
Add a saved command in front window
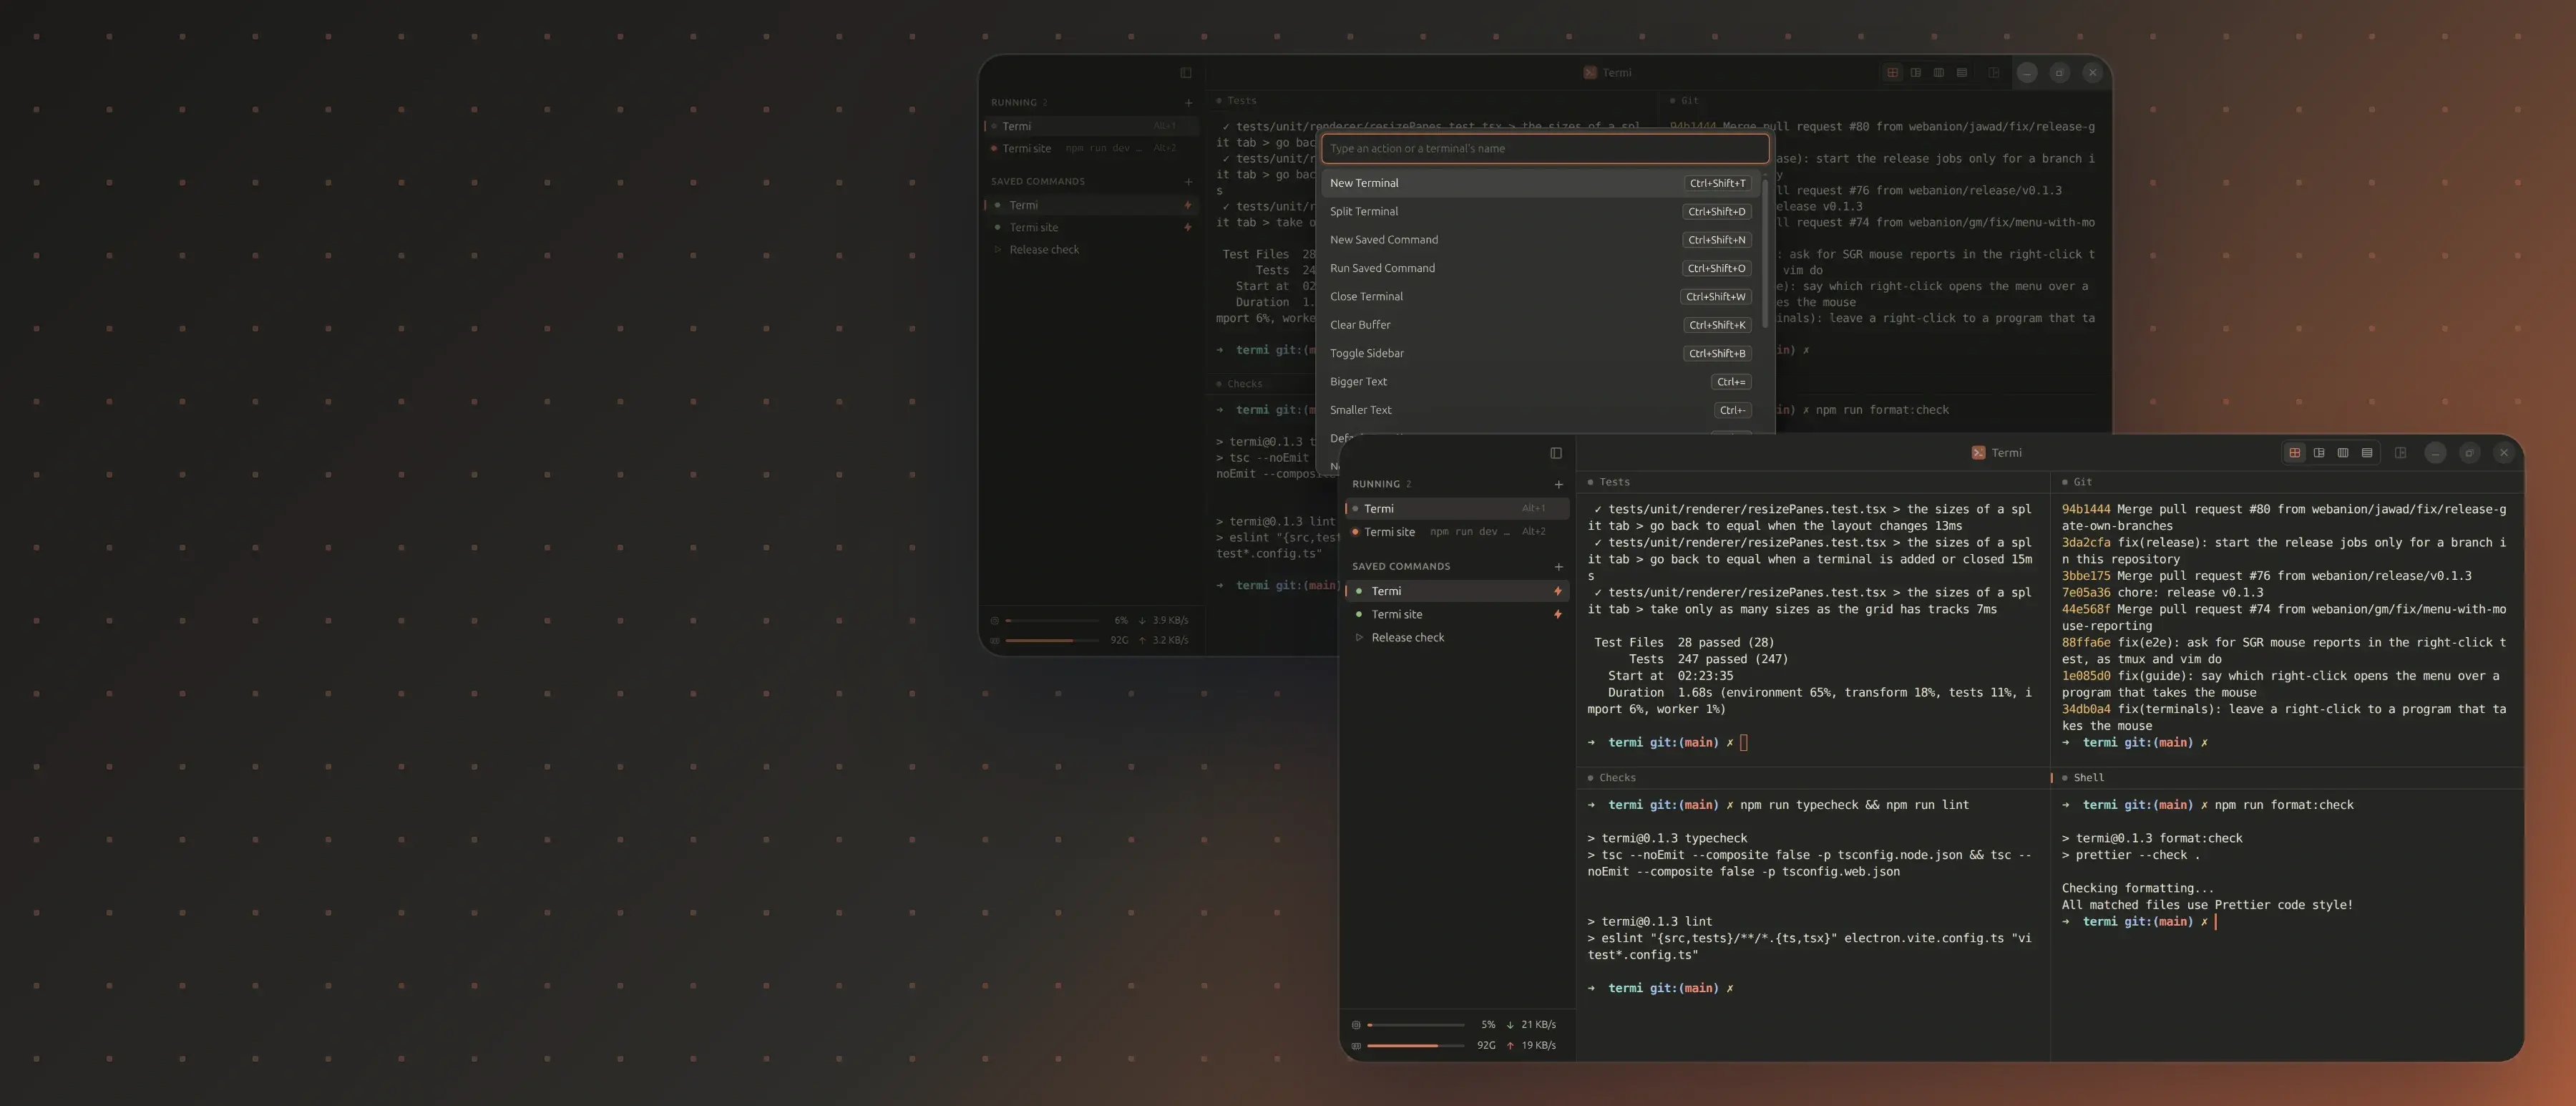[1558, 567]
